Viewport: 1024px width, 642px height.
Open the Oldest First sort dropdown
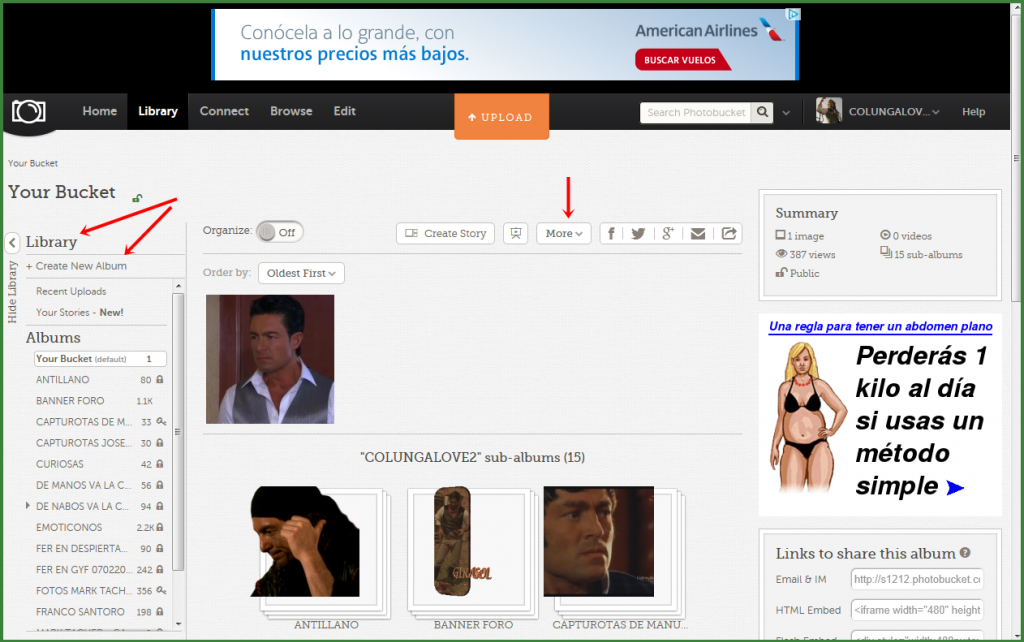coord(301,273)
